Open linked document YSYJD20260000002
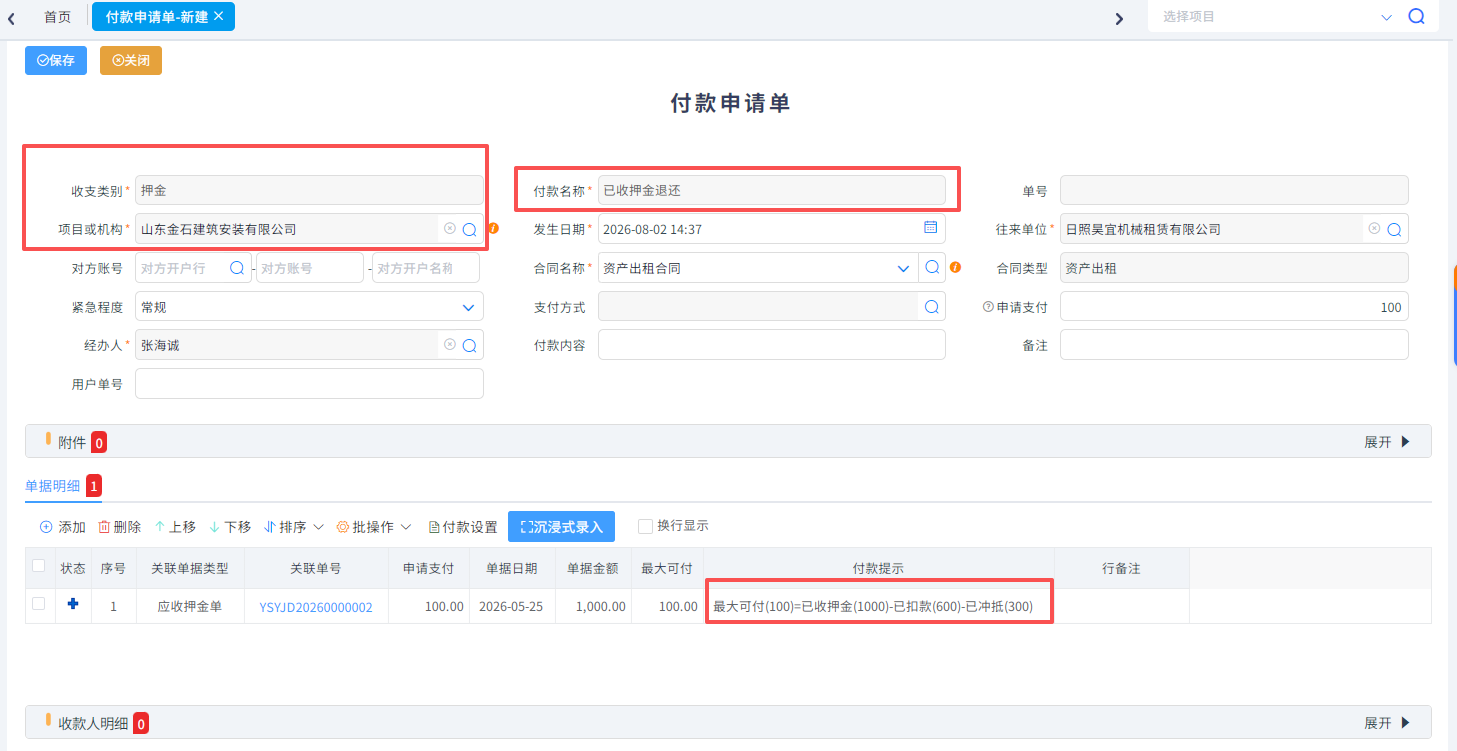Screen dimensions: 1457x751 click(316, 607)
